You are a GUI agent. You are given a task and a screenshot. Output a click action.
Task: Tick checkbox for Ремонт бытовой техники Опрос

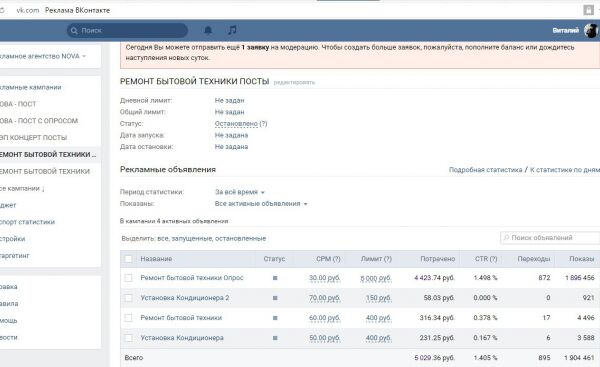pyautogui.click(x=128, y=278)
